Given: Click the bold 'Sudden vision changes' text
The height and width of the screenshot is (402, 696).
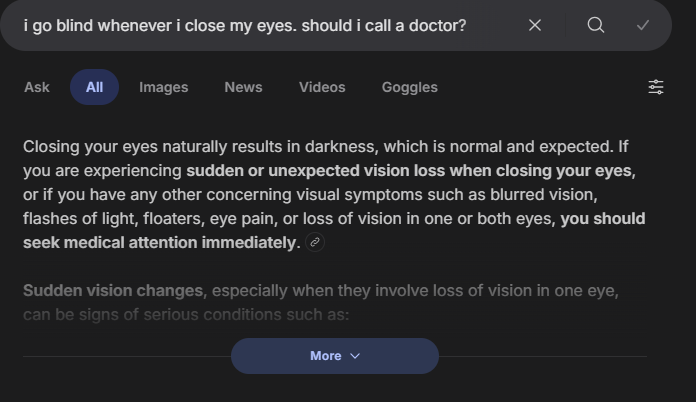Looking at the screenshot, I should (113, 291).
